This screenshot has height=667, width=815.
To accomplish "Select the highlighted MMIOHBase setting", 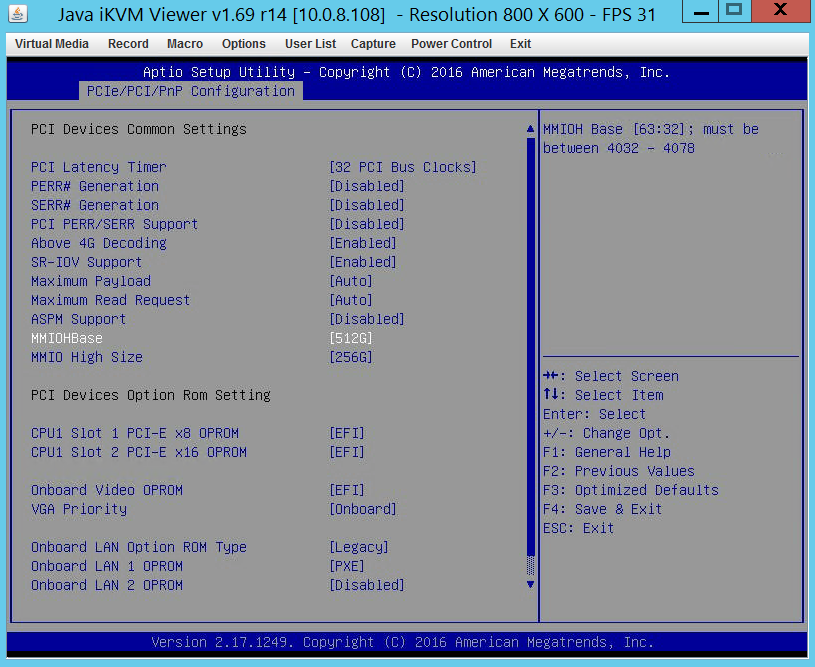I will [67, 338].
